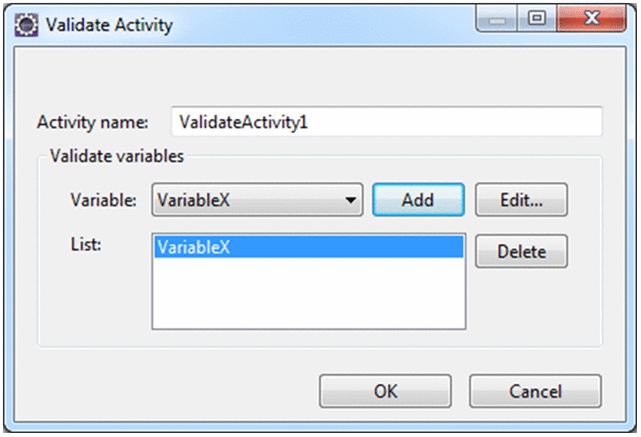Image resolution: width=641 pixels, height=437 pixels.
Task: Minimize the Validate Activity dialog
Action: 495,21
